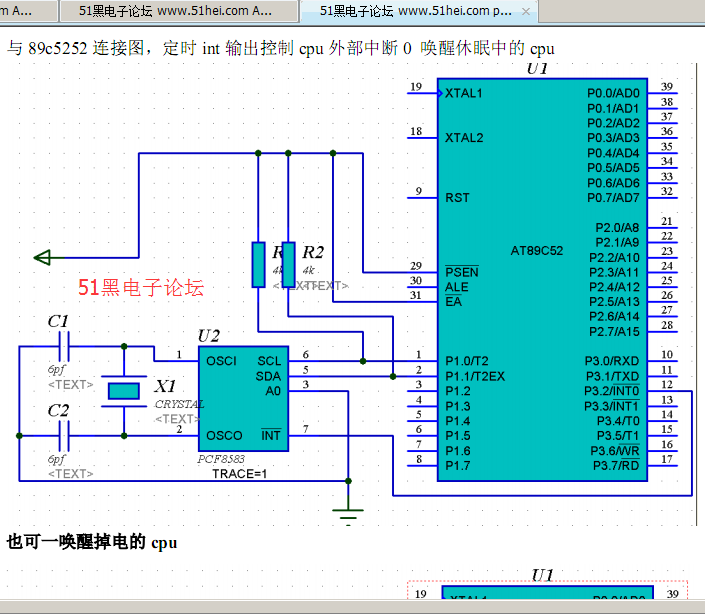Click the EA pin label

(453, 302)
